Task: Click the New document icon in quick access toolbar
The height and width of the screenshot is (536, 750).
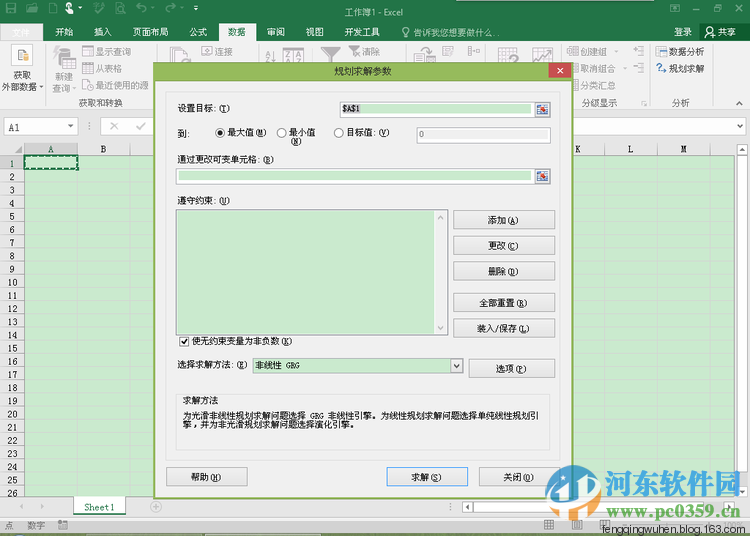Action: point(53,8)
